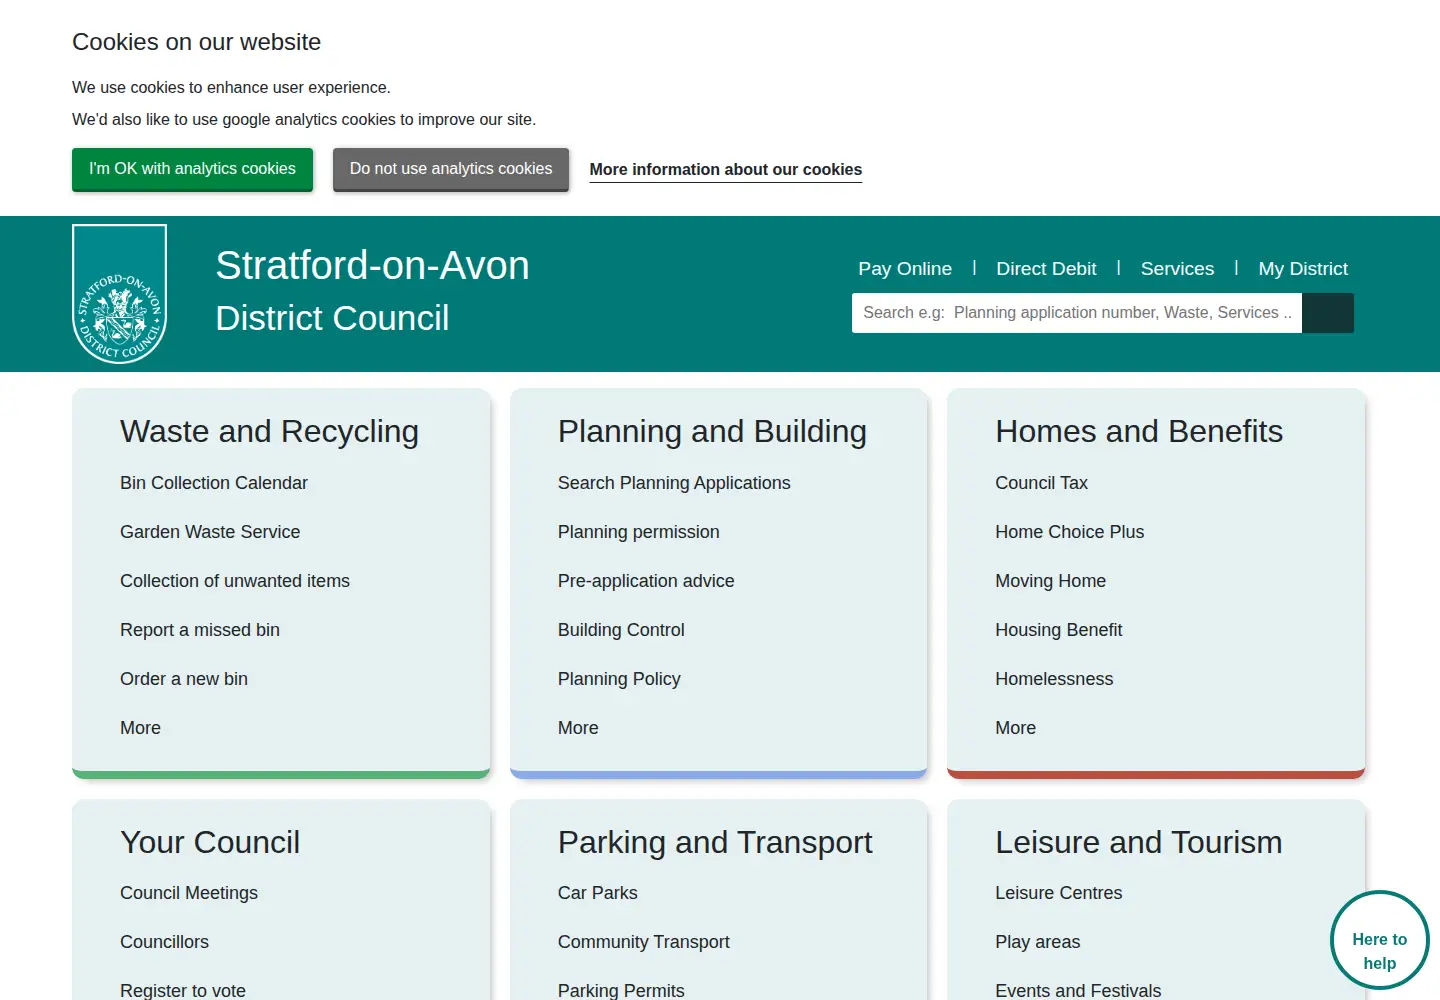Open the Pay Online menu item

coord(905,269)
